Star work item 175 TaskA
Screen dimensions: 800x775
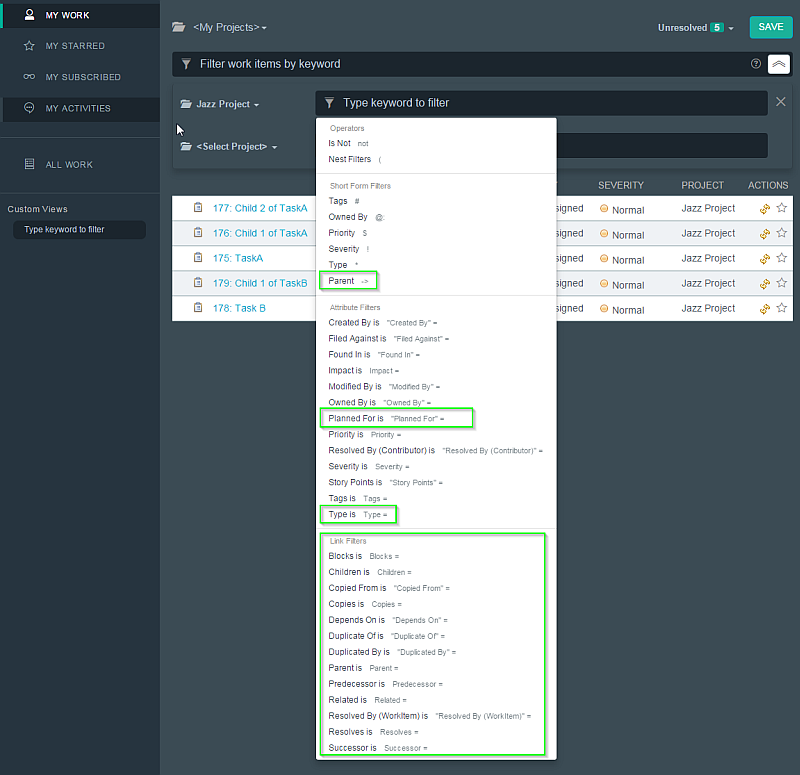click(782, 259)
